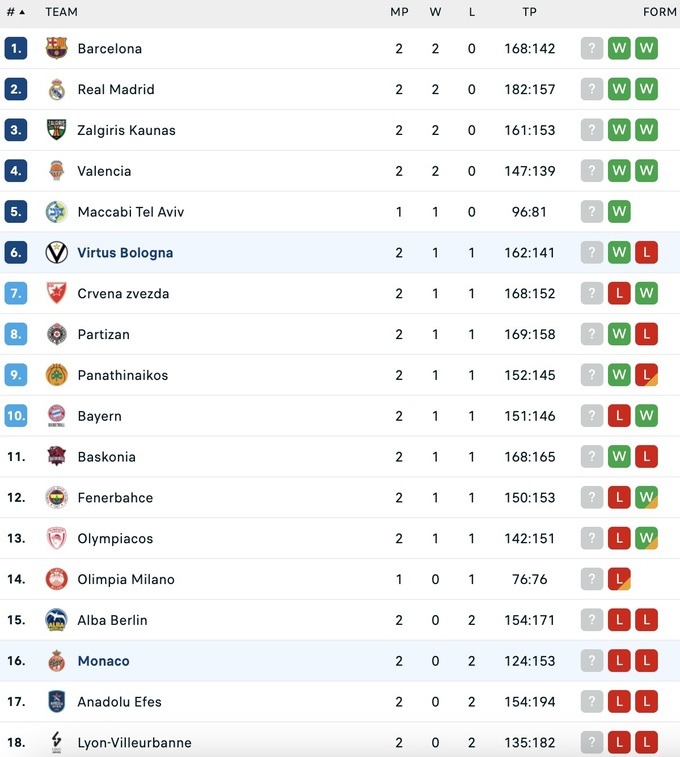Open the Monaco team link
Viewport: 680px width, 757px height.
tap(103, 661)
